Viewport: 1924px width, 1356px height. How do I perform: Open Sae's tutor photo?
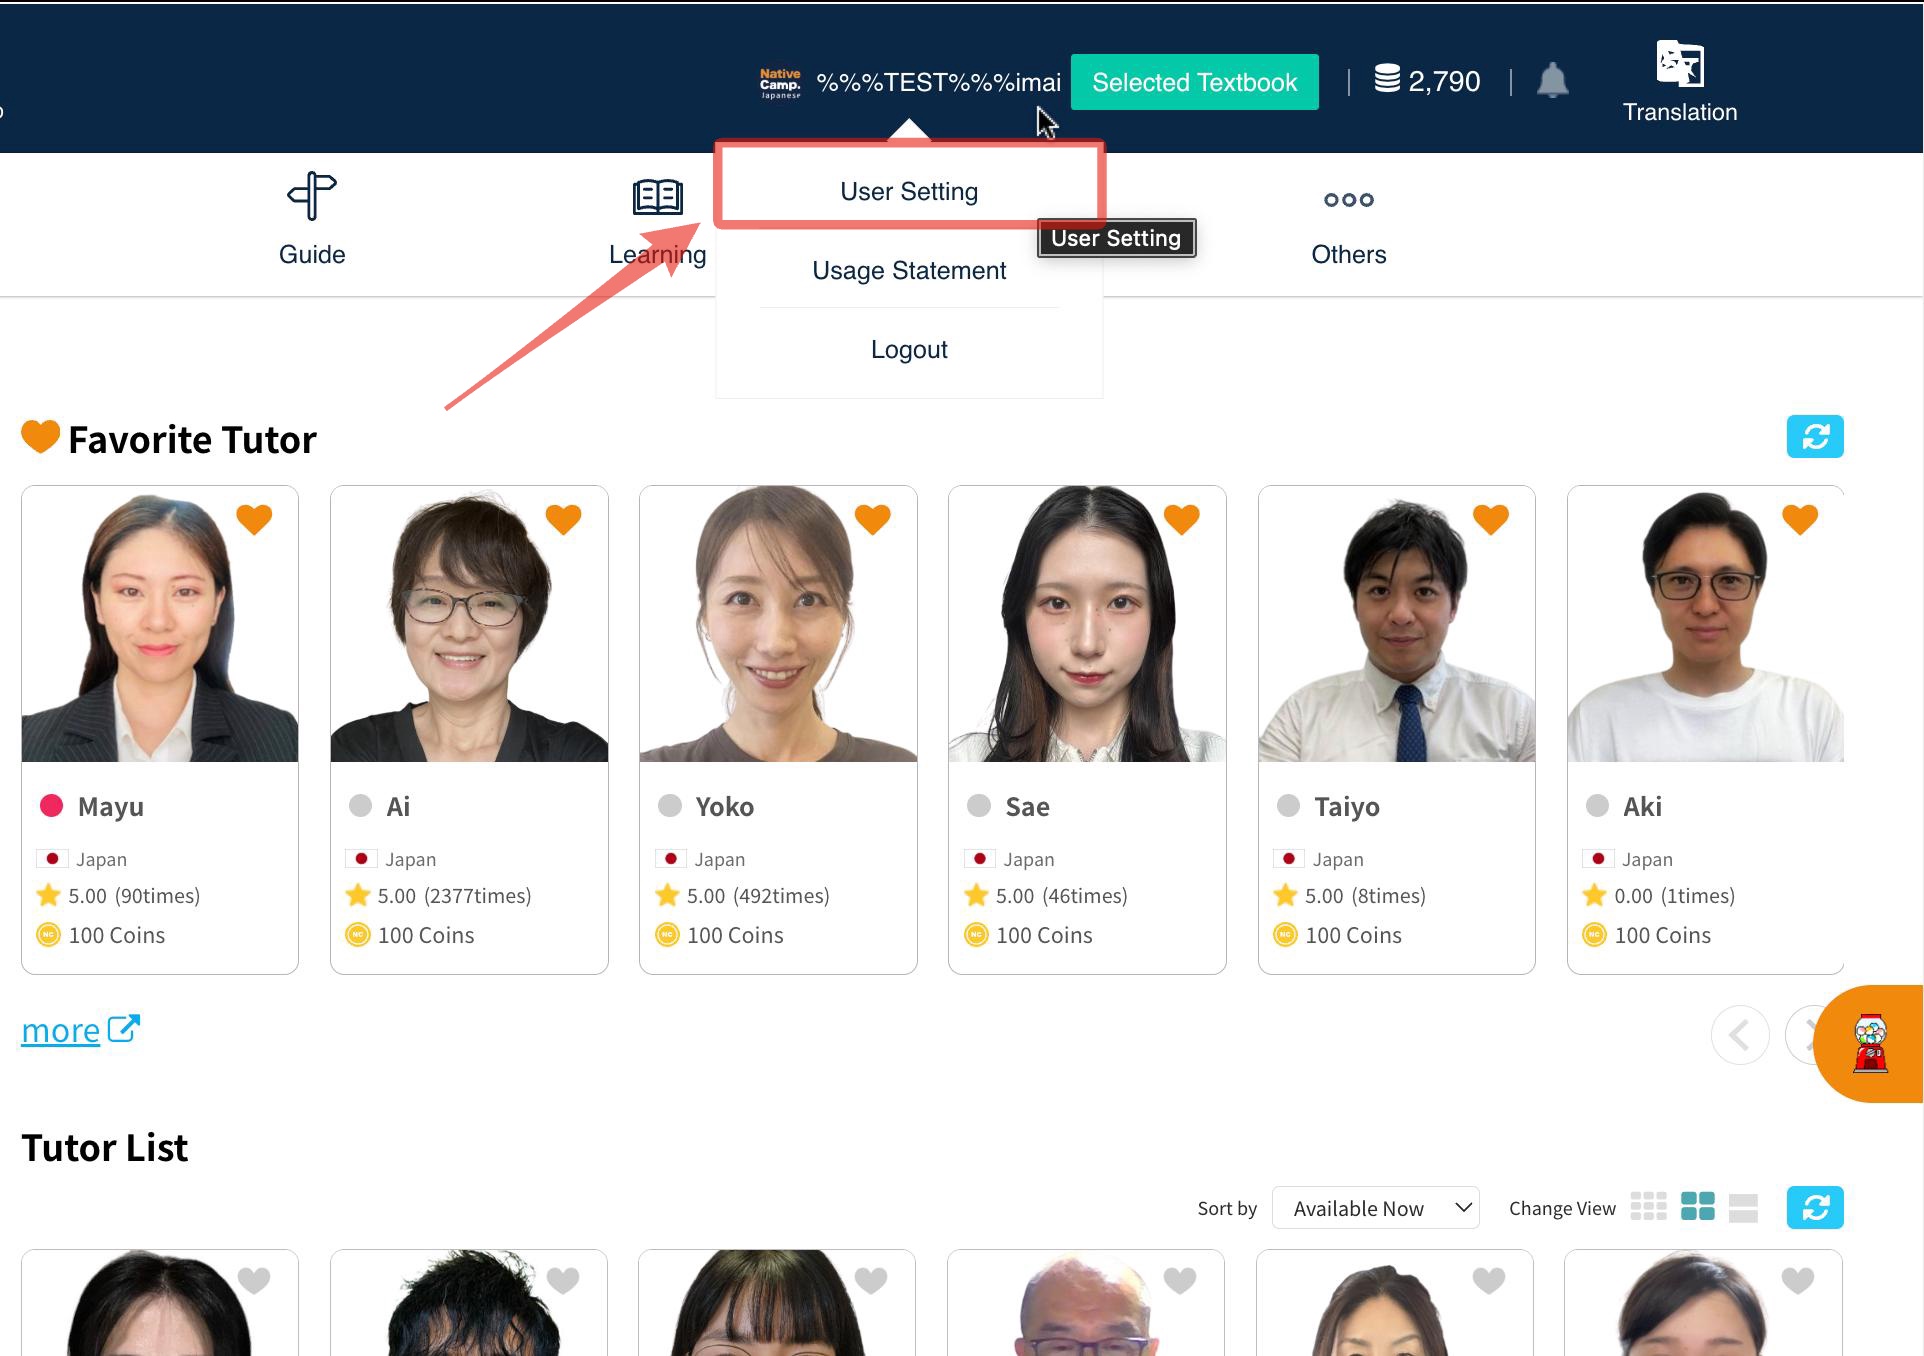[x=1087, y=624]
